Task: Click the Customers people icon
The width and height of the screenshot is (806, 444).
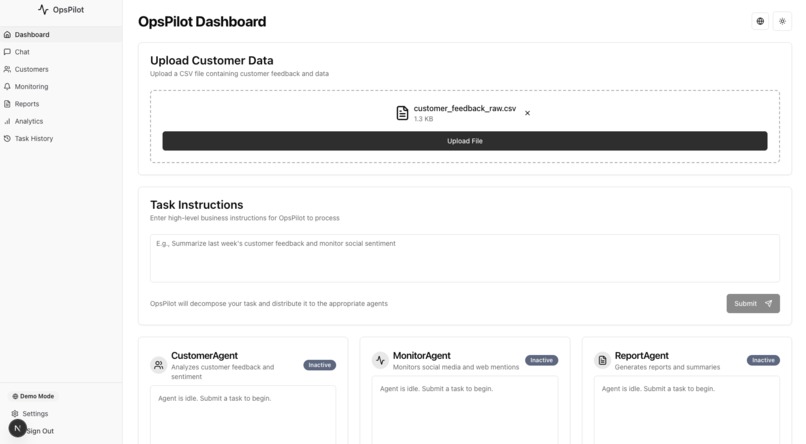Action: (7, 69)
